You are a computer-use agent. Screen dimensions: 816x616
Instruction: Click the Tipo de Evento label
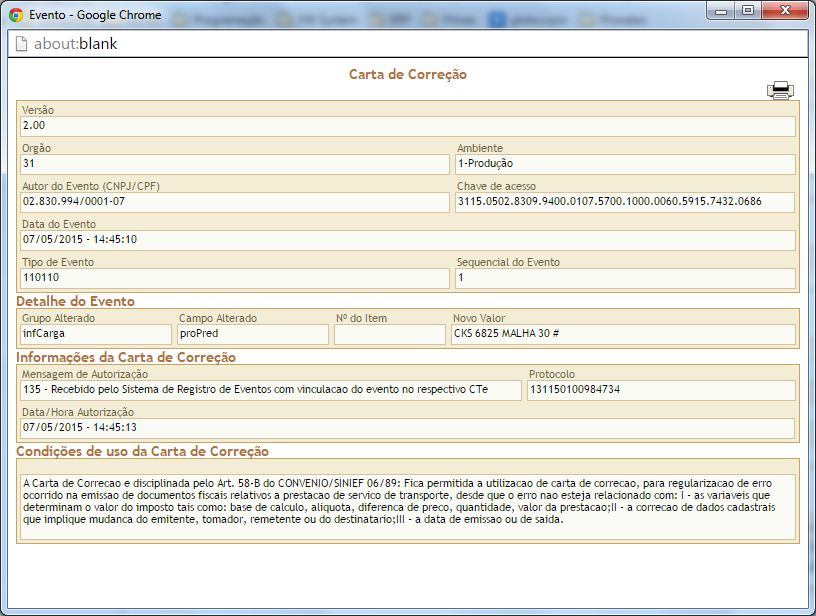58,262
